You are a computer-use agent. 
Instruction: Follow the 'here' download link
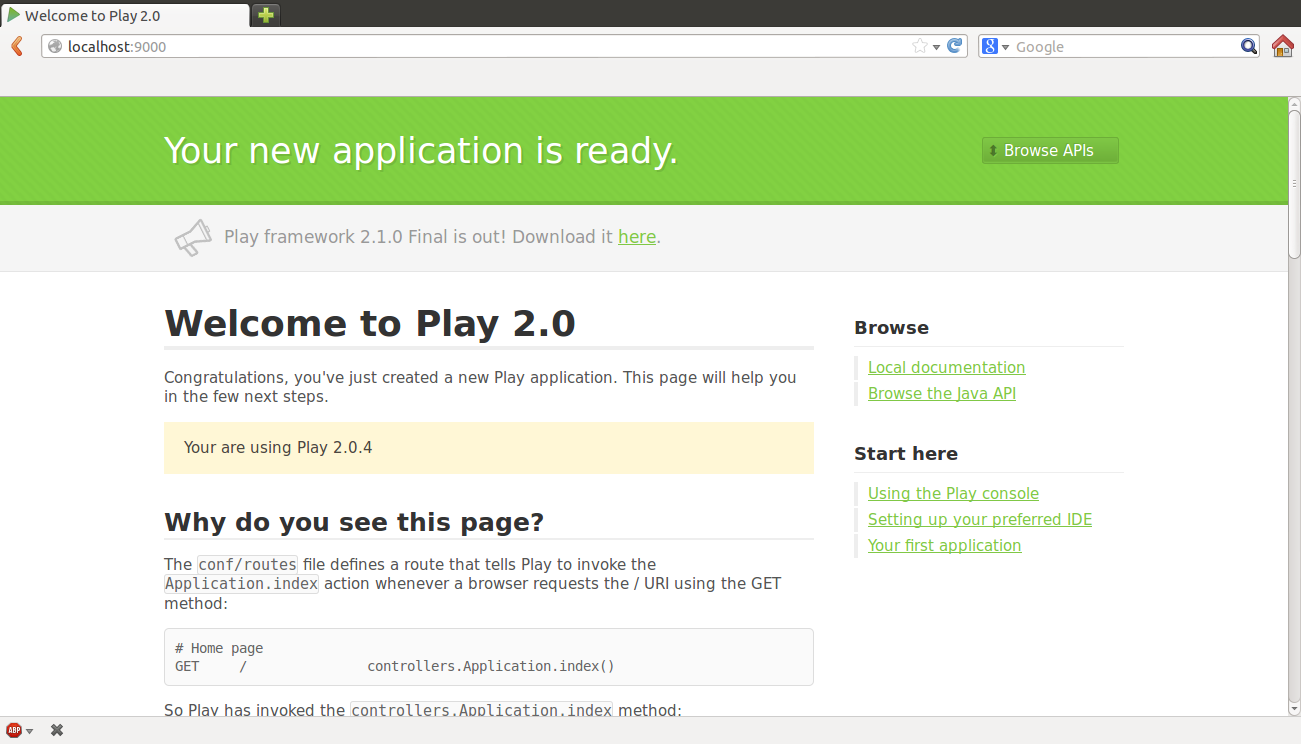pyautogui.click(x=637, y=237)
